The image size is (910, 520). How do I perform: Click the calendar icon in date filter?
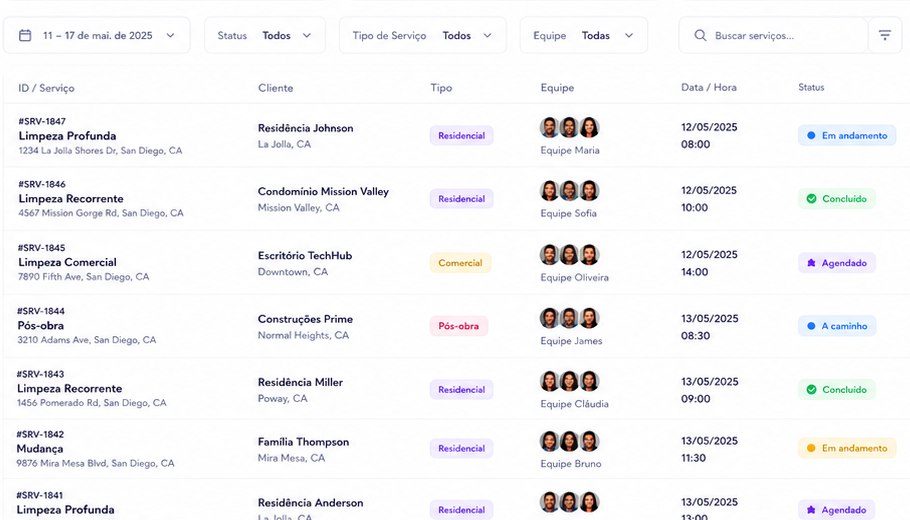25,35
